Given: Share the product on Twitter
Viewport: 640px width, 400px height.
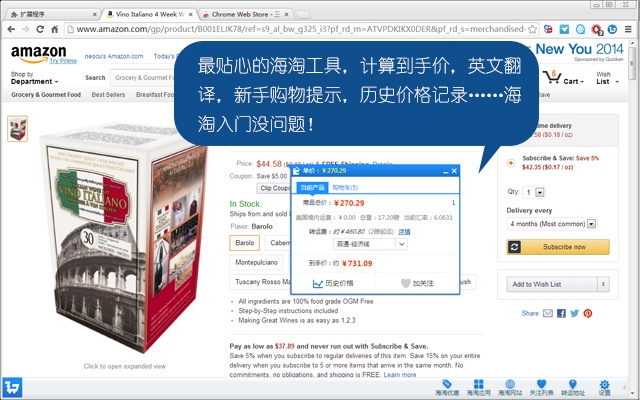Looking at the screenshot, I should pos(575,313).
